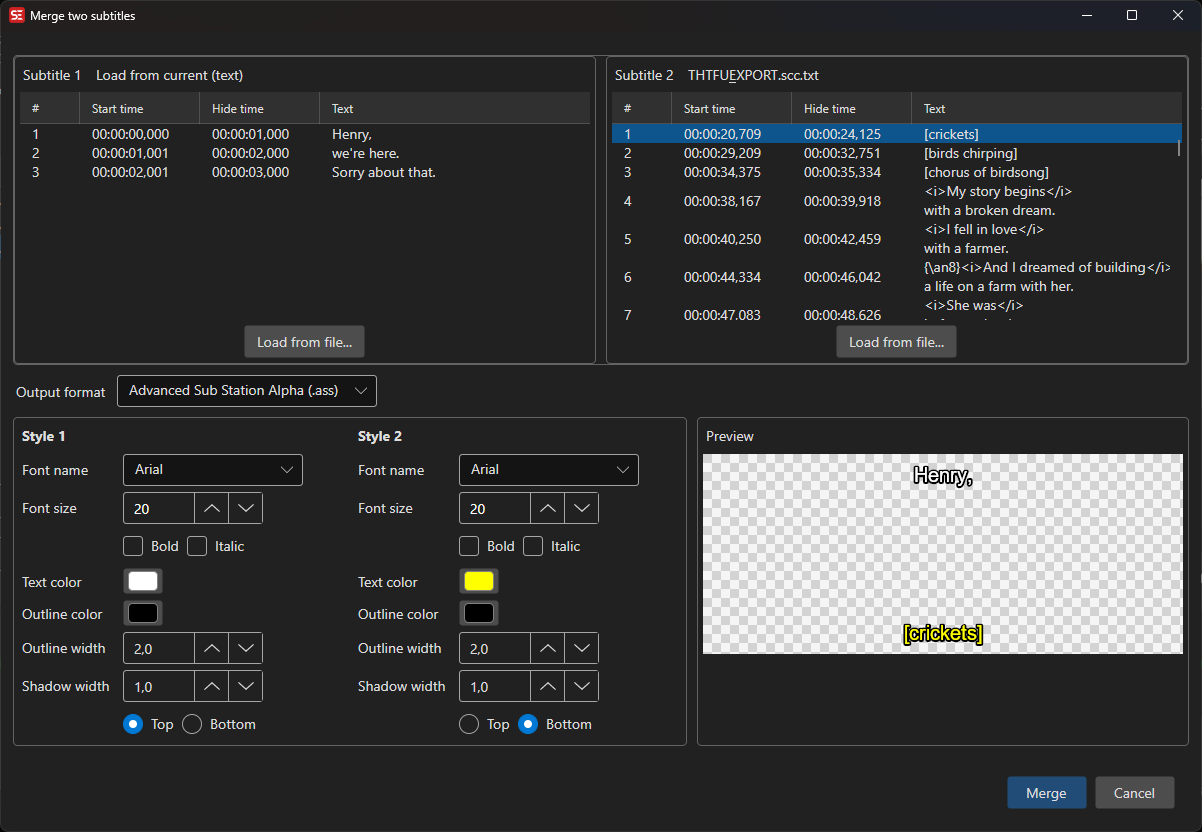Click Subtitle 1 Hide time column header

coord(259,108)
